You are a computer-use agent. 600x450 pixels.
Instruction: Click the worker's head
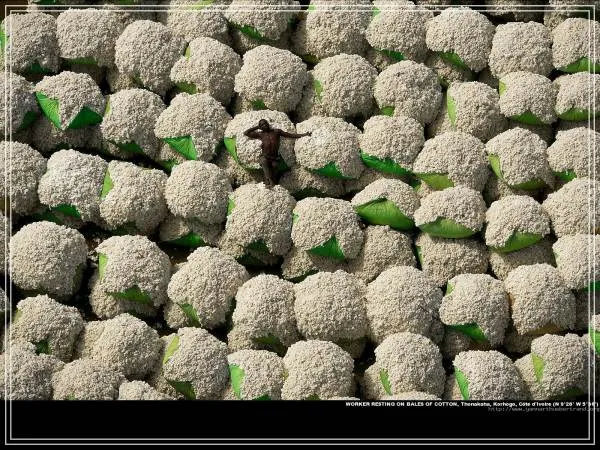tap(264, 125)
